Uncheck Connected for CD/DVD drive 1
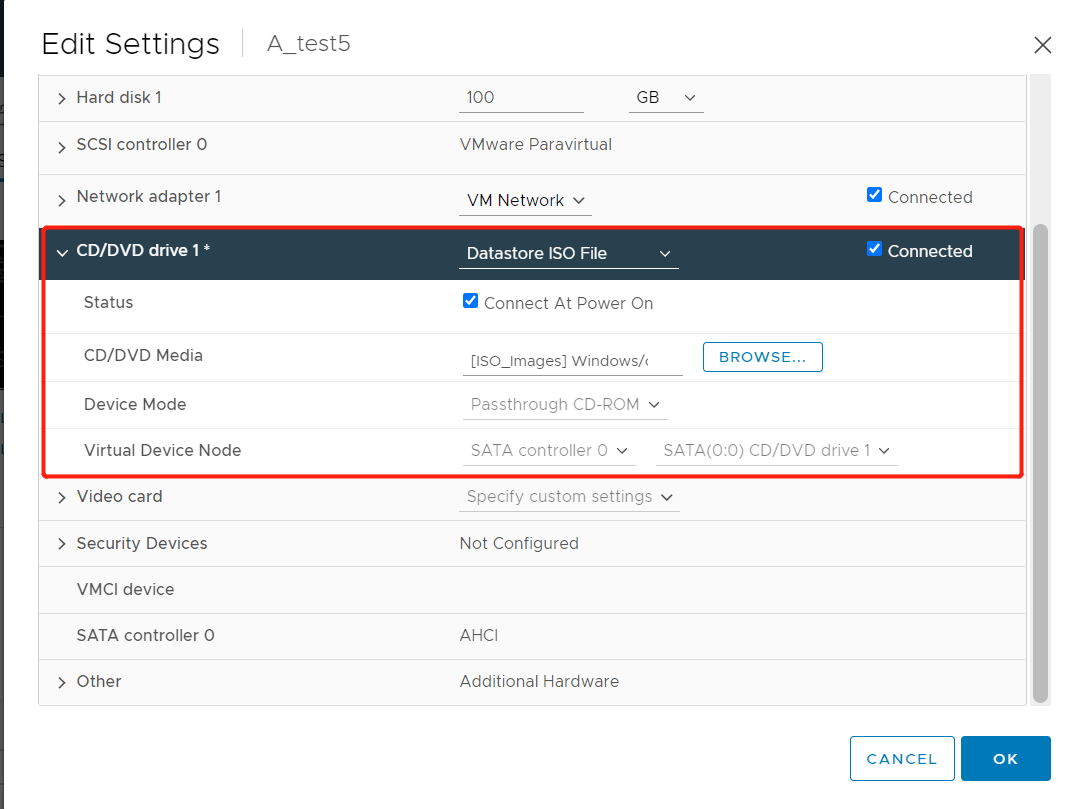This screenshot has height=809, width=1079. click(874, 249)
